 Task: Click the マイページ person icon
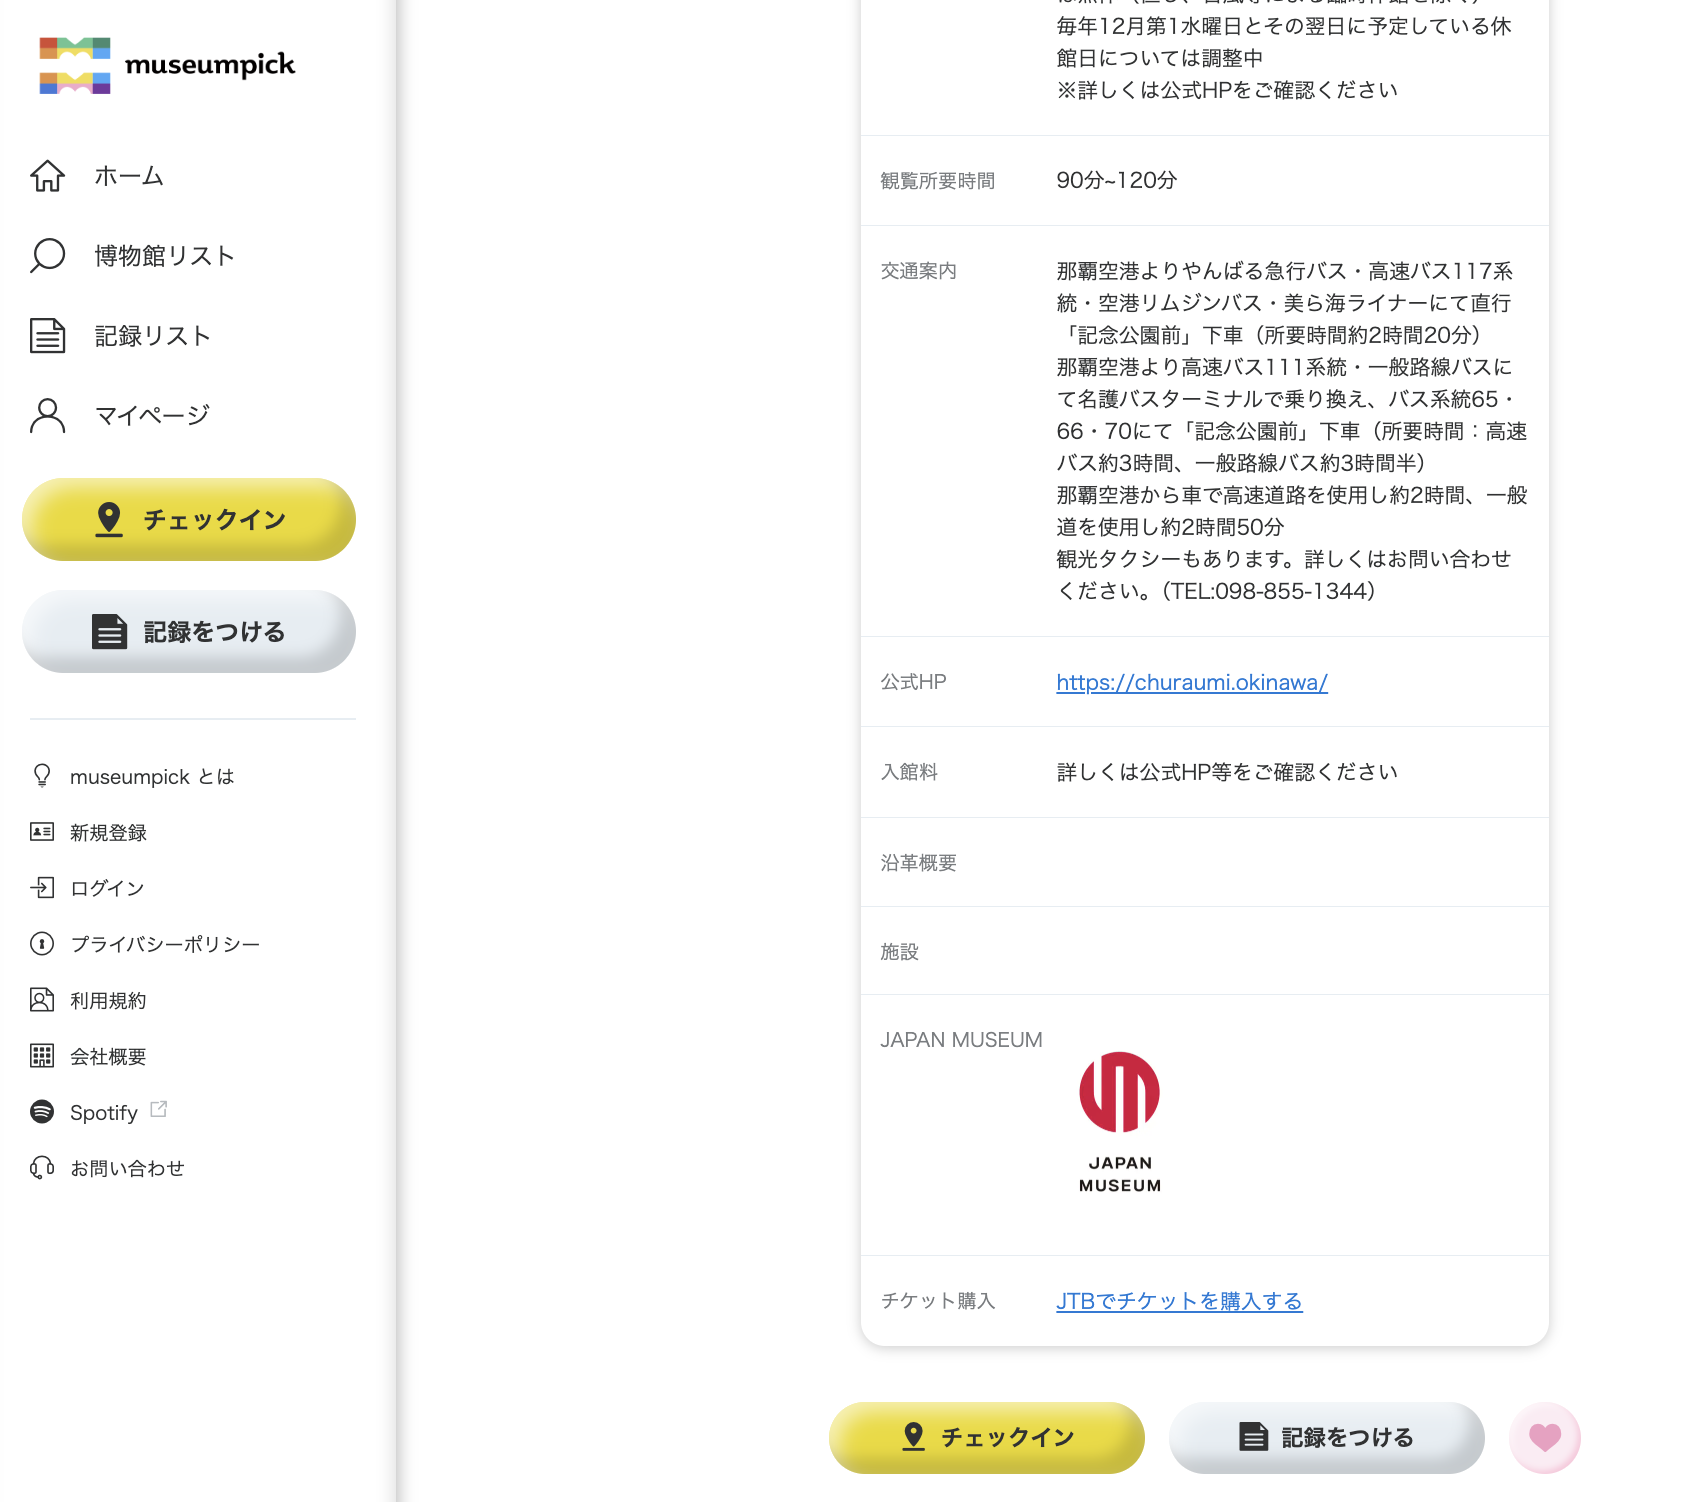click(47, 416)
